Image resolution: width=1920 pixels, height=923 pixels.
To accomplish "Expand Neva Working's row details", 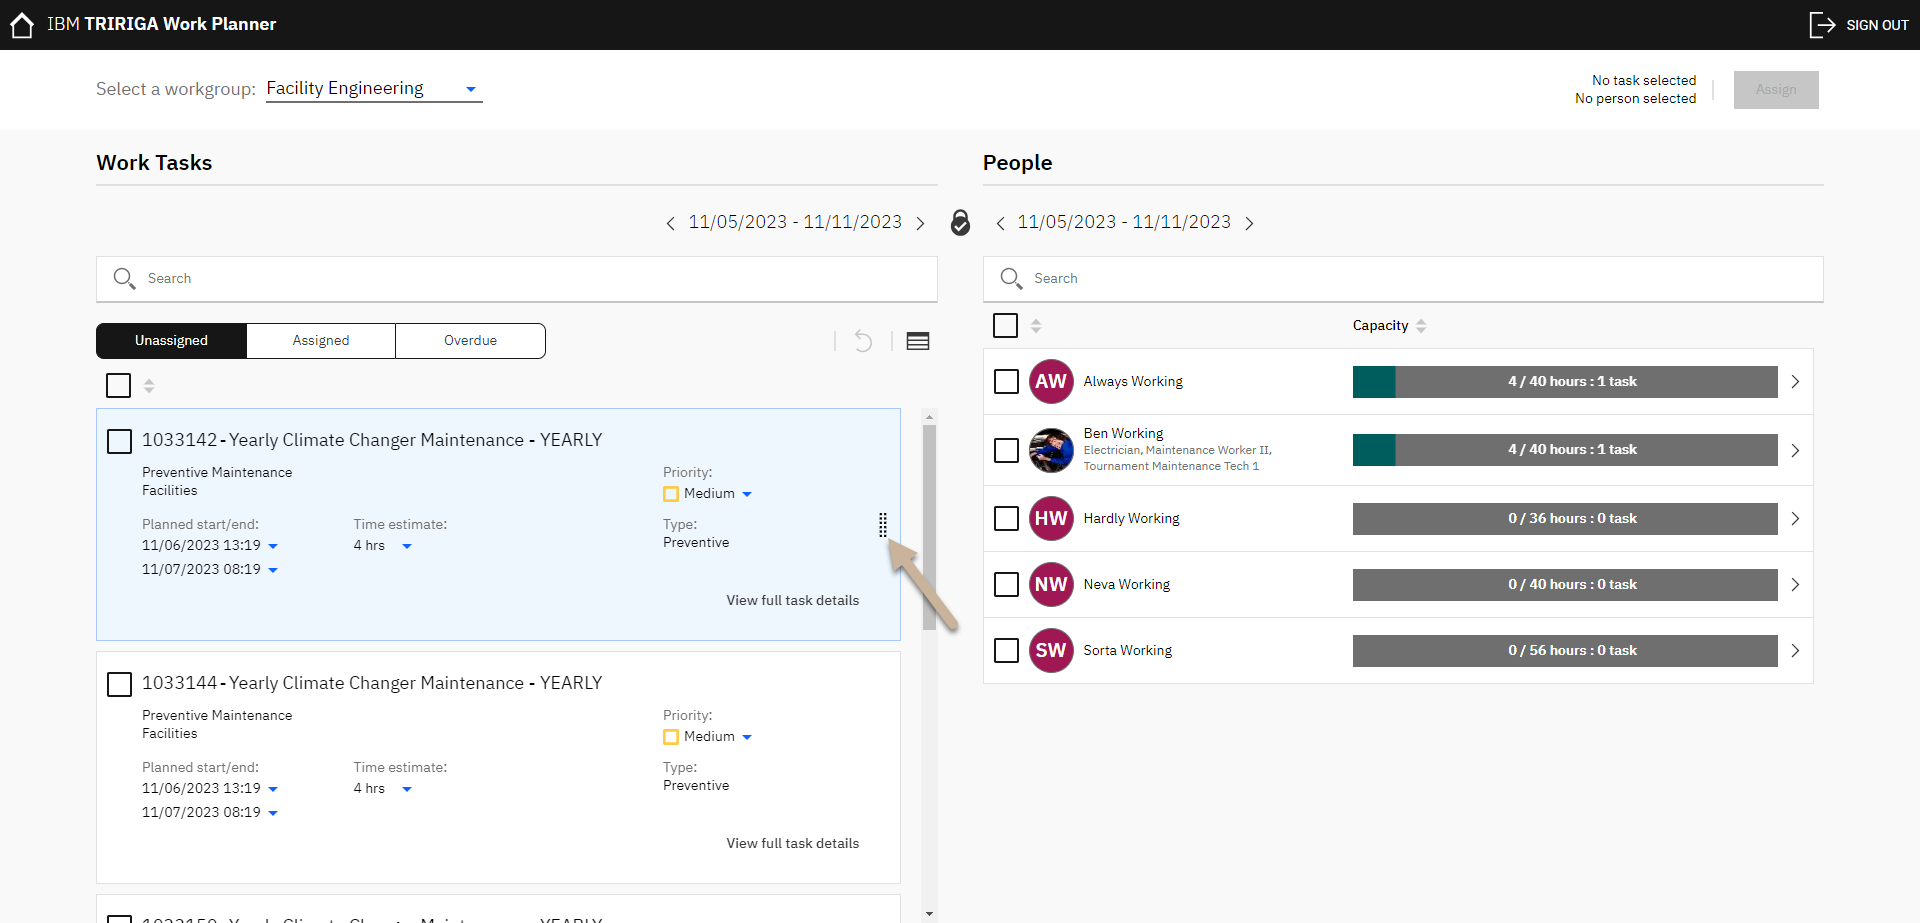I will tap(1795, 584).
